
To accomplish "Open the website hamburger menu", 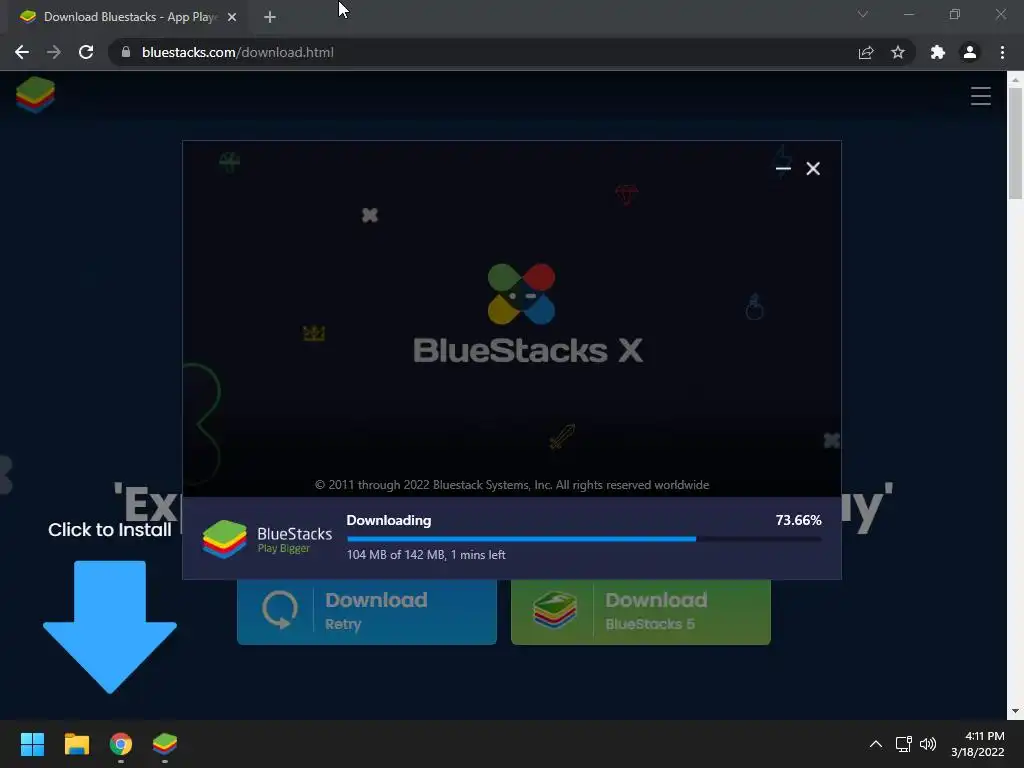I will tap(981, 96).
